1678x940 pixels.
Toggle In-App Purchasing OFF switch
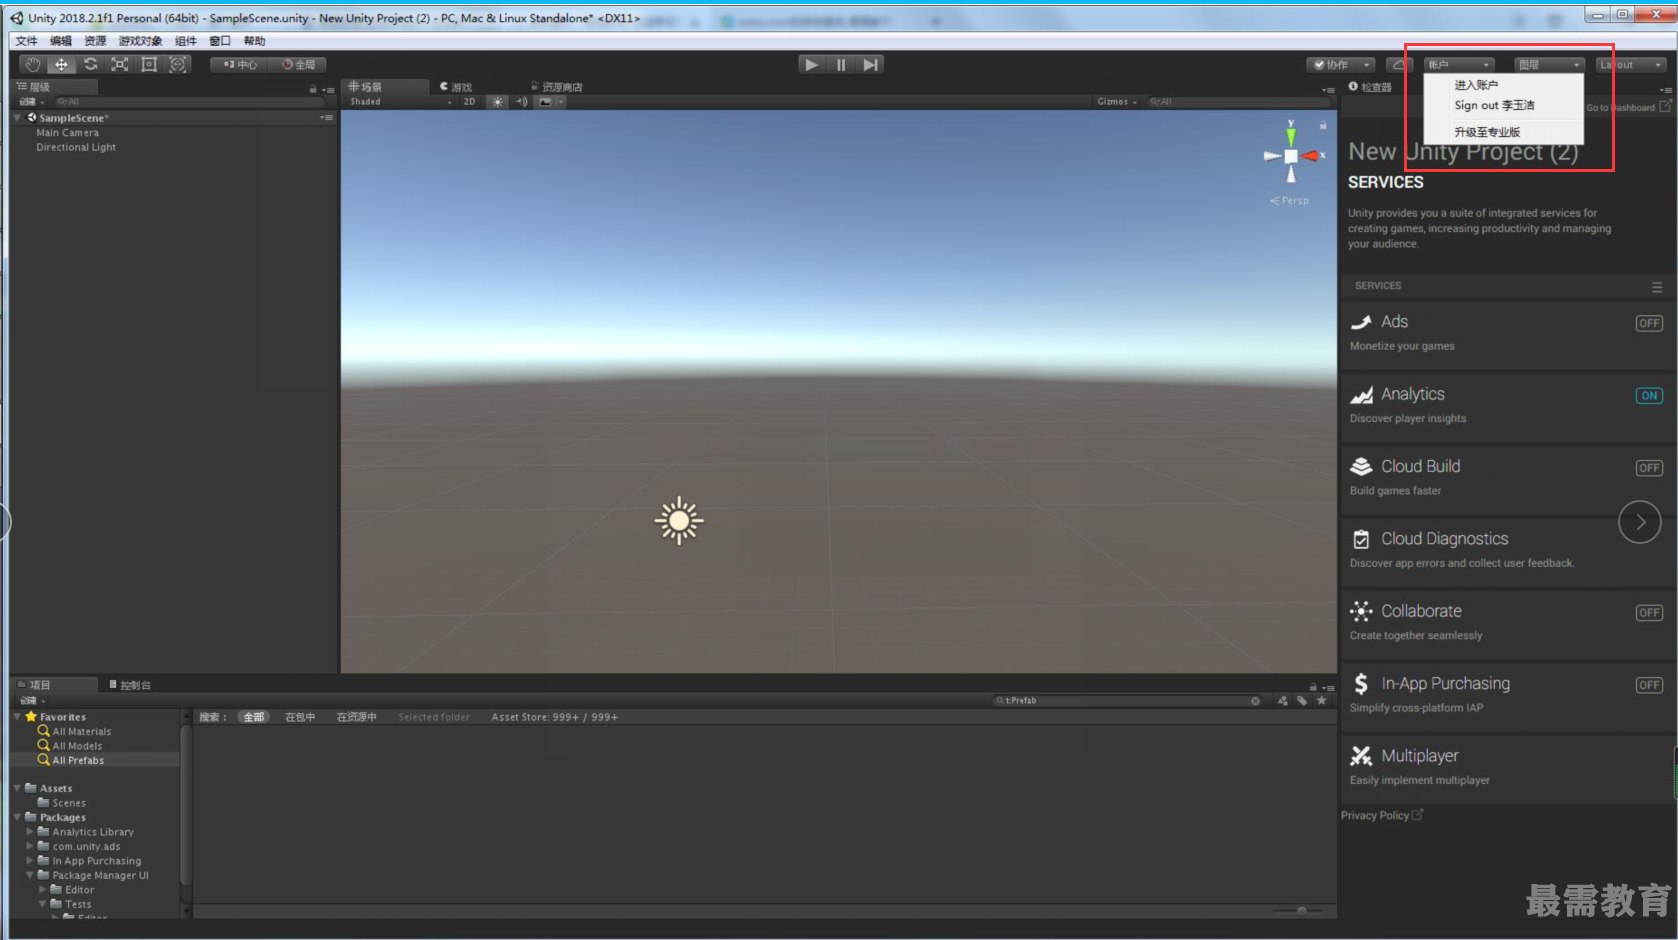[1649, 685]
